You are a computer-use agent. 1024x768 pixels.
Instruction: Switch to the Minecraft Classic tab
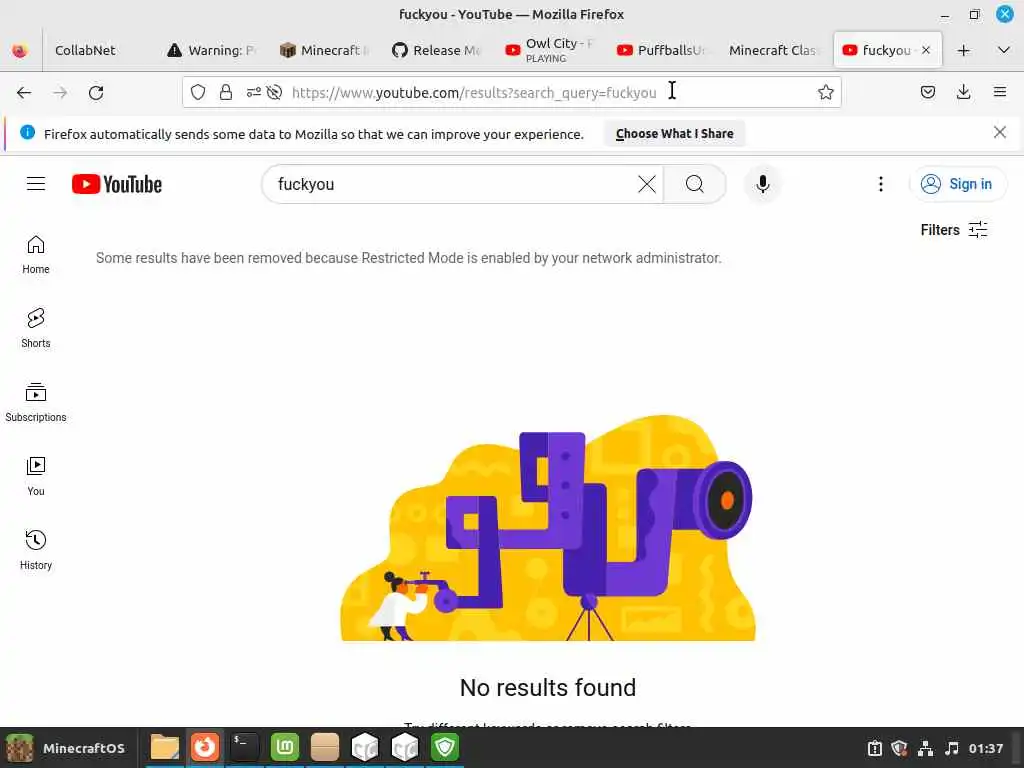coord(773,50)
